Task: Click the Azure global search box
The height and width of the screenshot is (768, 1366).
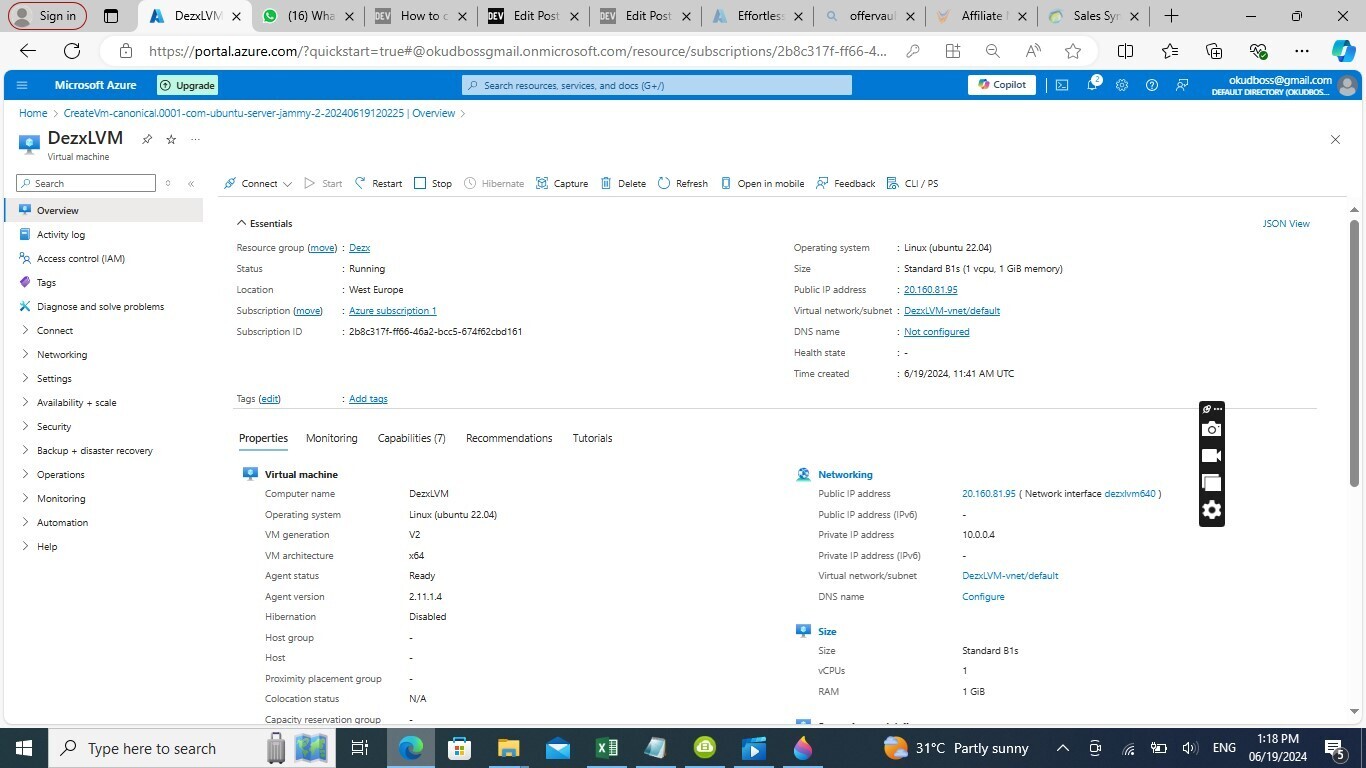Action: point(657,85)
